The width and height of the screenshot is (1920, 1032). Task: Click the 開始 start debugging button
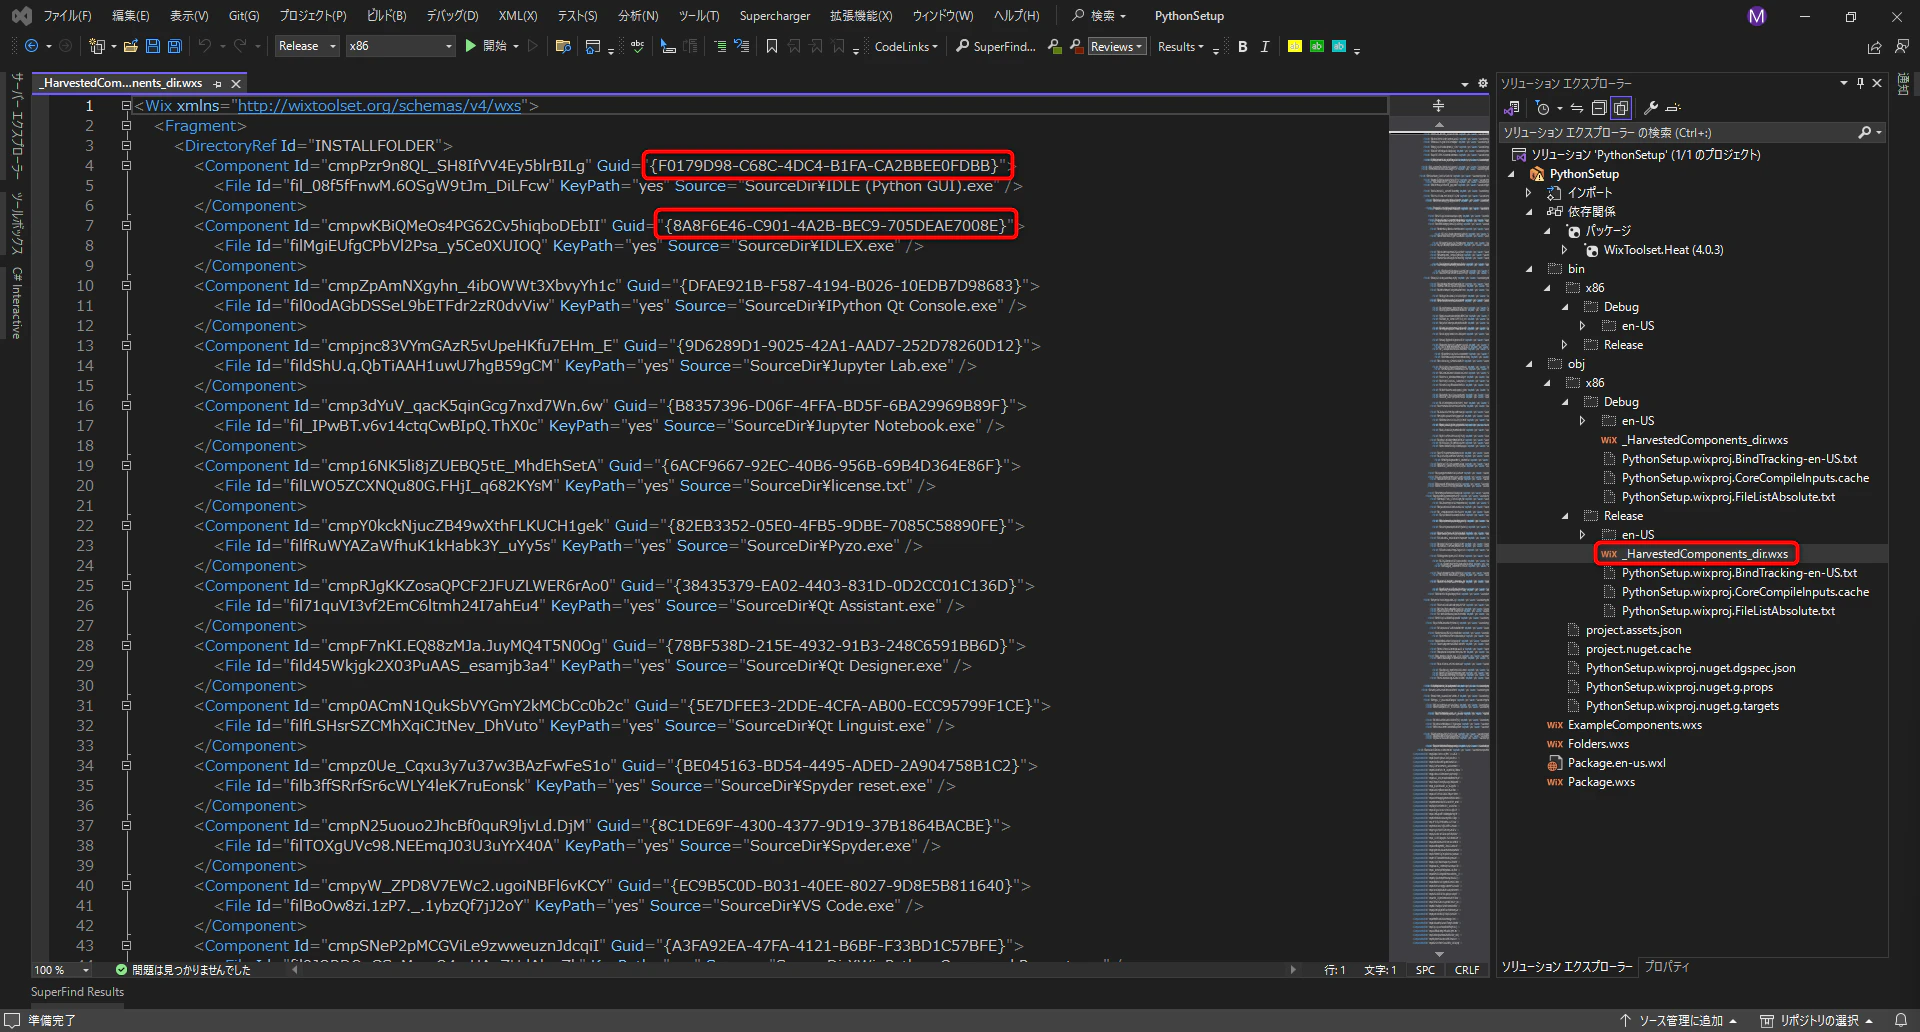click(486, 46)
